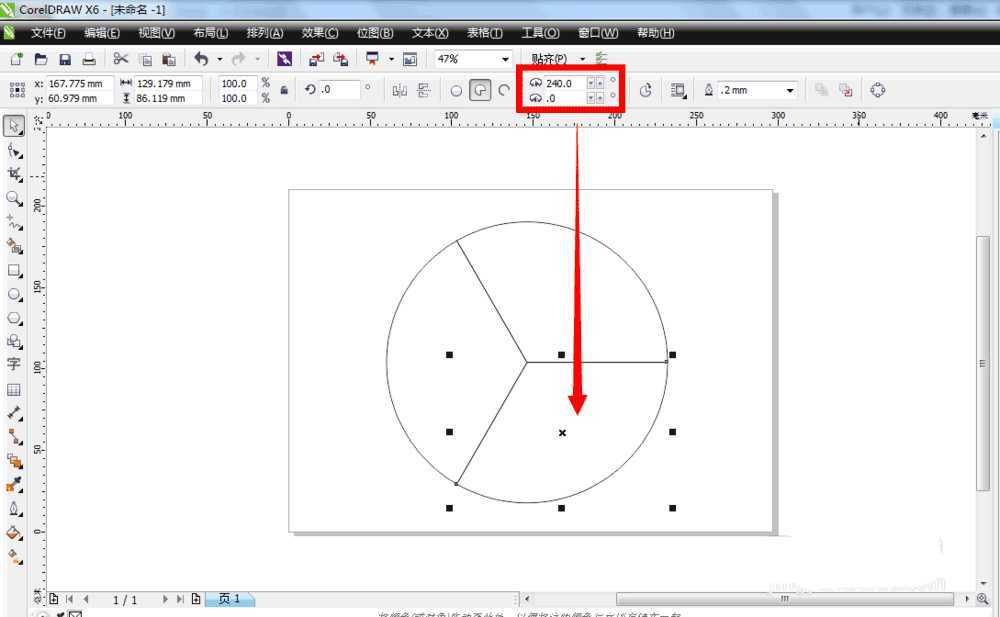Viewport: 1000px width, 617px height.
Task: Switch shape to Pie mode
Action: 481,90
